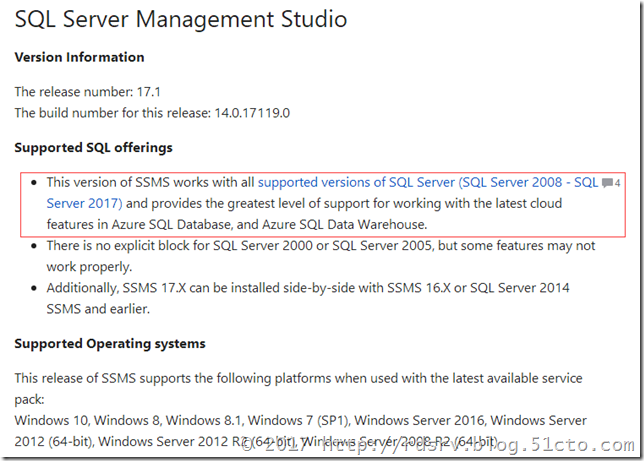
Task: Click 'Server 2017)' link continuation text
Action: coord(84,203)
